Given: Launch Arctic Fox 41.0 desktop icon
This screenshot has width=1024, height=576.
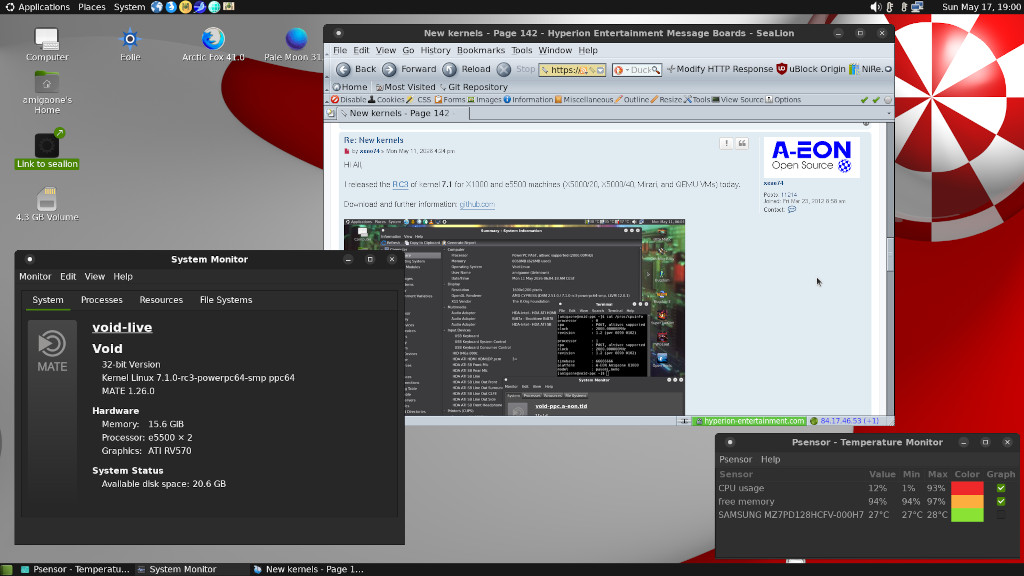Looking at the screenshot, I should [213, 44].
